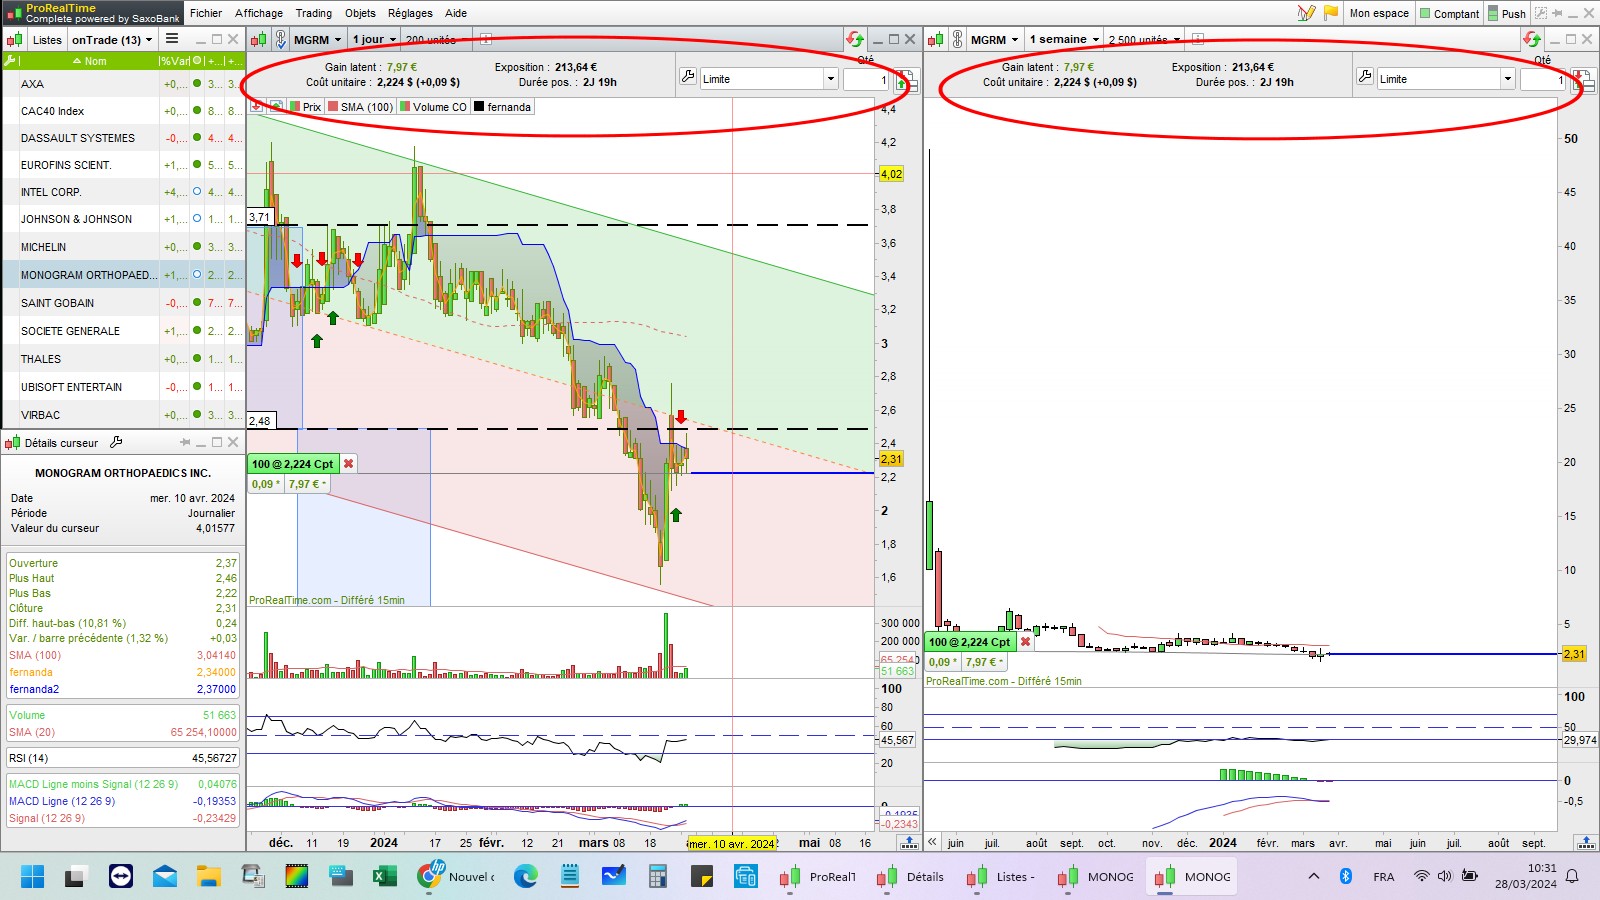
Task: Click the fernanda indicator label
Action: click(x=502, y=107)
